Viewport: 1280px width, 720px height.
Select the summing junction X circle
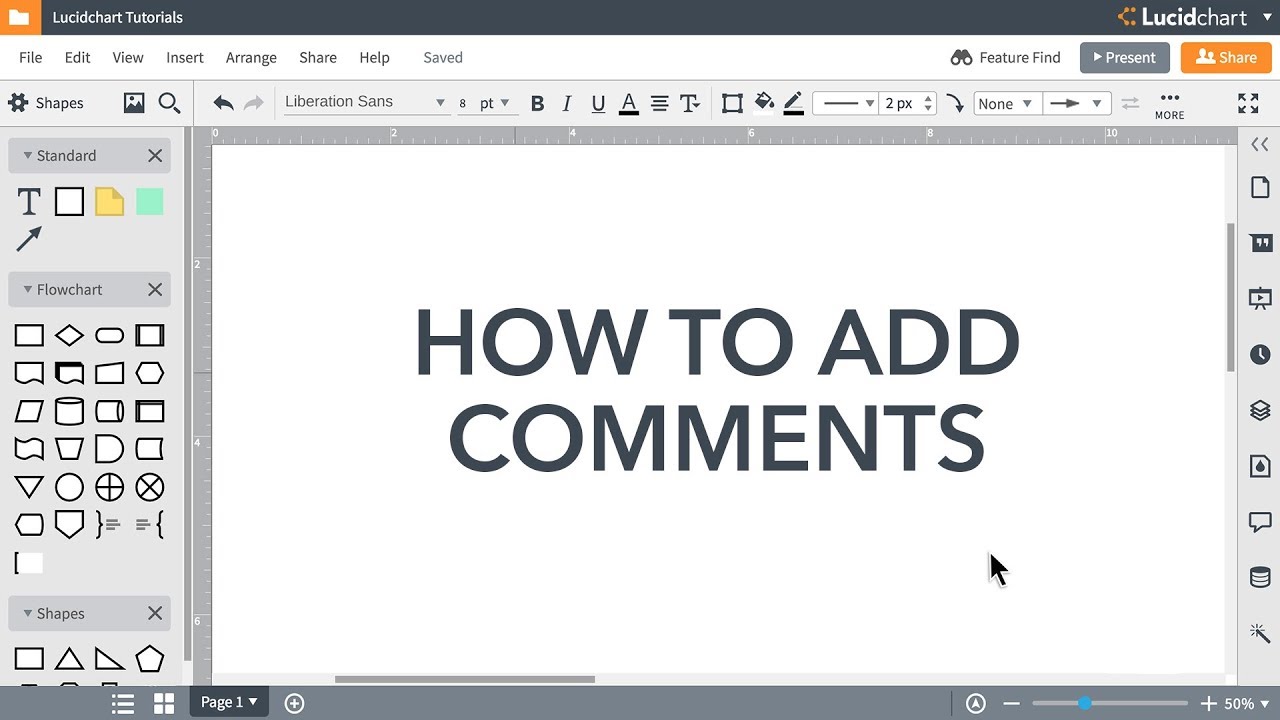[149, 487]
